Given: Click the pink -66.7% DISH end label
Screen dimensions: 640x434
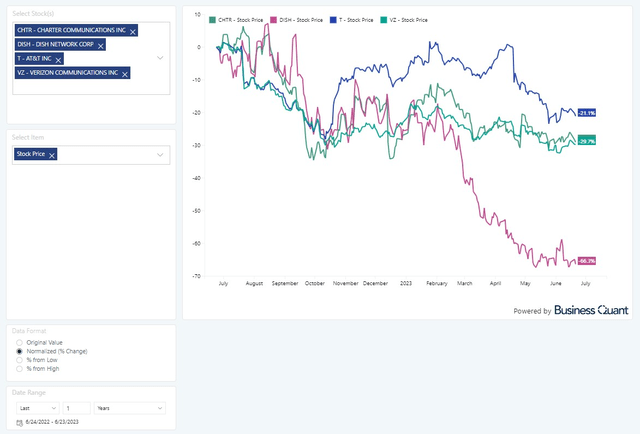Looking at the screenshot, I should pyautogui.click(x=587, y=260).
